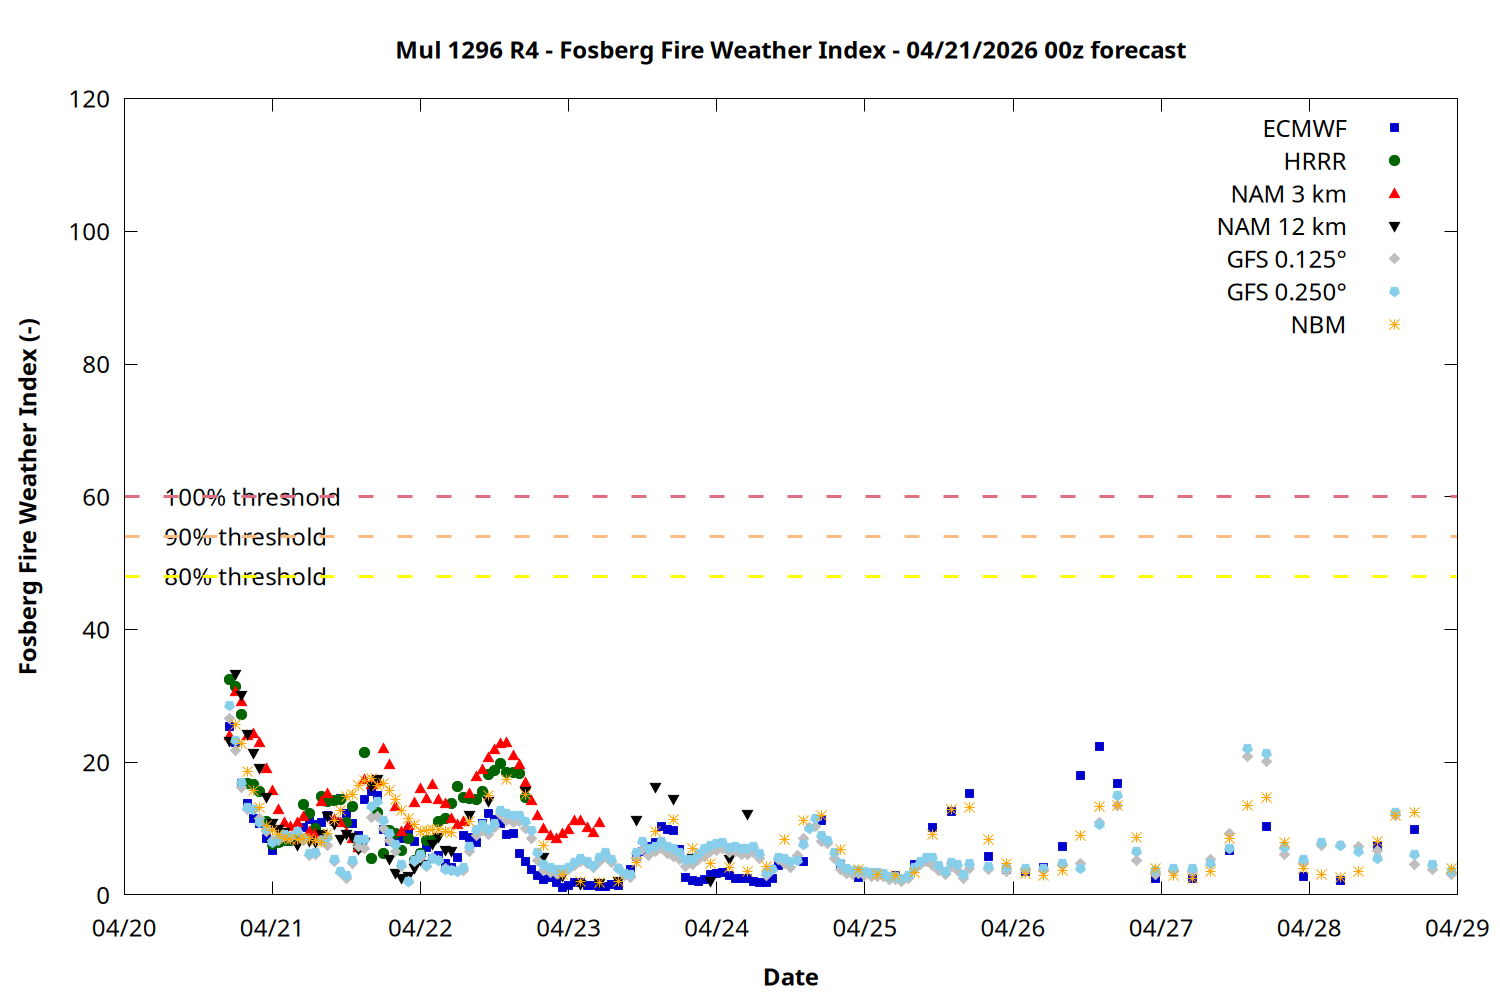Select the NAM 3 km red triangle marker
This screenshot has height=1000, width=1500.
point(1394,193)
